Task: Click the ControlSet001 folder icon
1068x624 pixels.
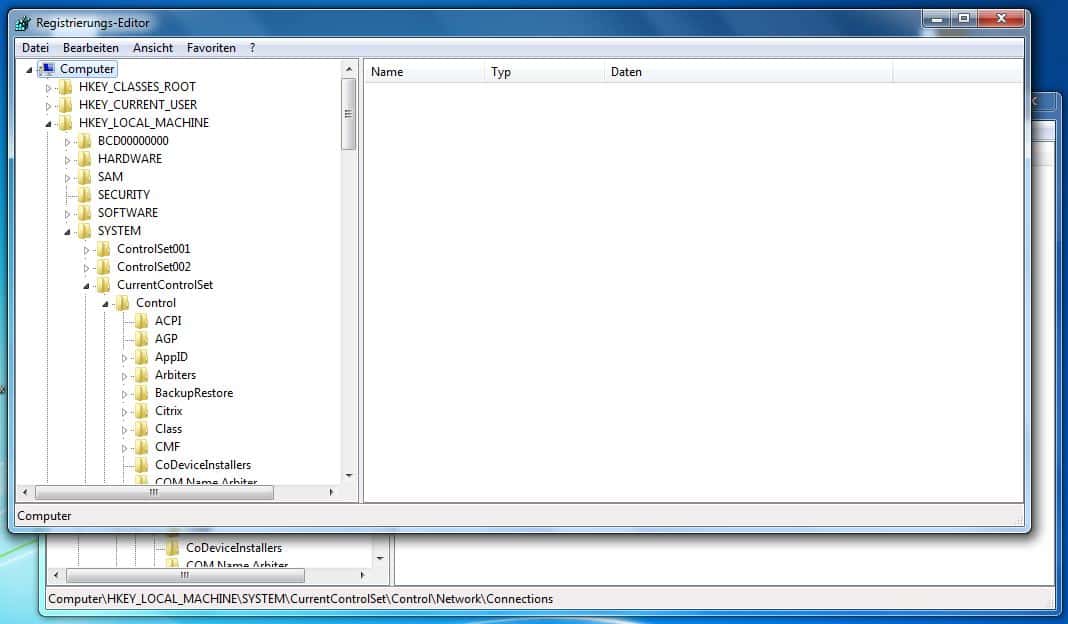Action: tap(104, 249)
